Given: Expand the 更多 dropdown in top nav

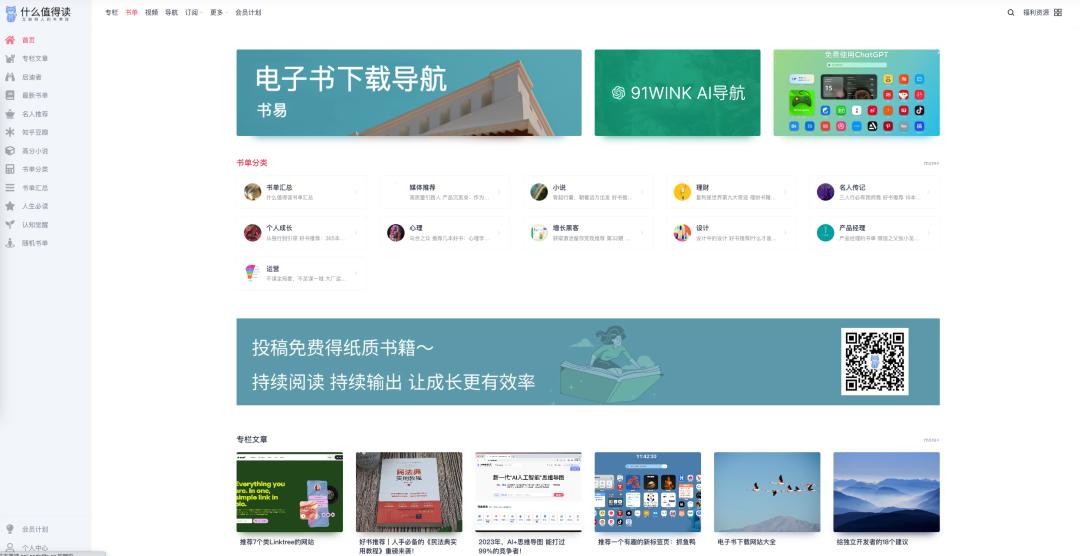Looking at the screenshot, I should point(218,12).
